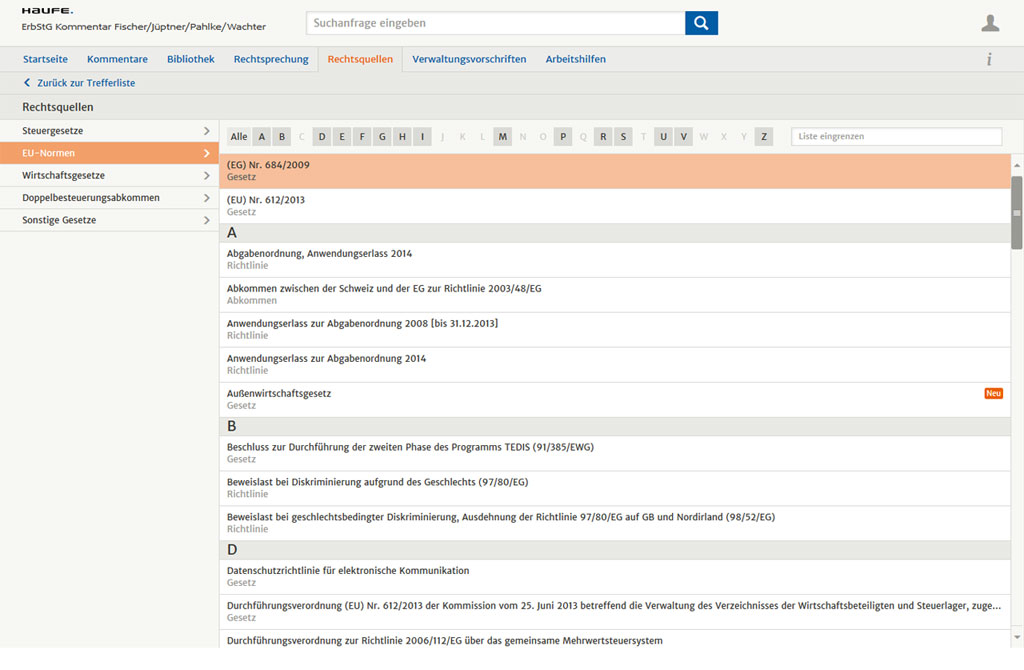
Task: Open Durchführungsverordnung zur Richtlinie 2006/112/EG
Action: point(615,640)
